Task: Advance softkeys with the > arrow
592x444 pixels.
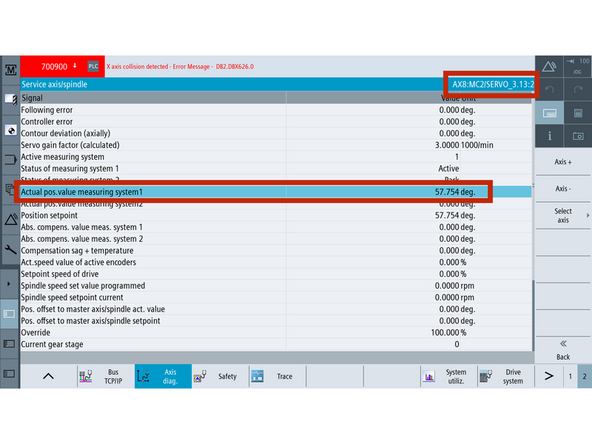Action: 549,376
